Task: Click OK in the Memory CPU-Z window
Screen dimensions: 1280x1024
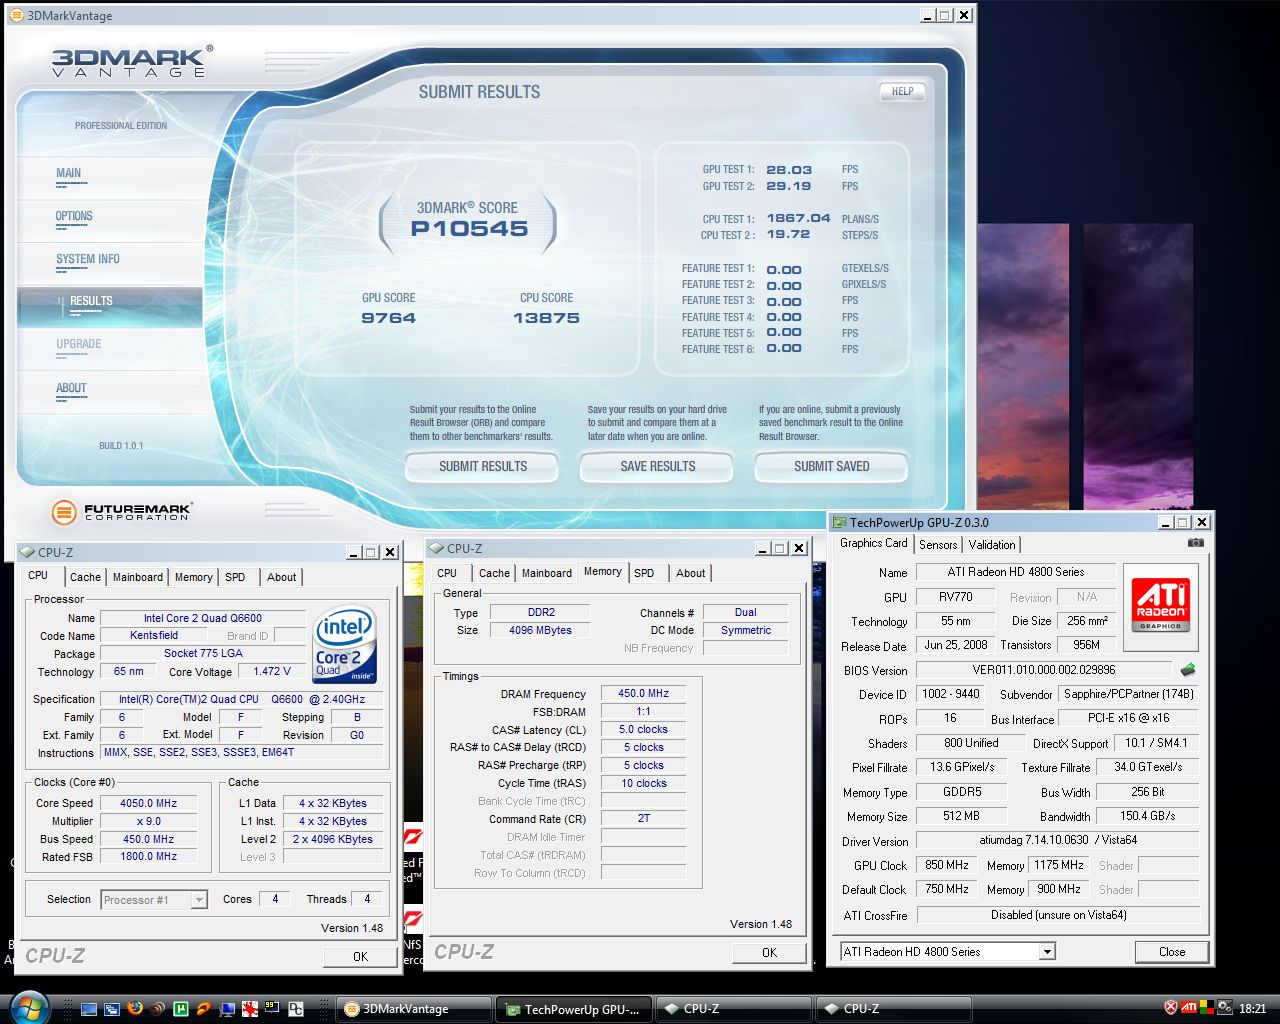Action: pos(769,952)
